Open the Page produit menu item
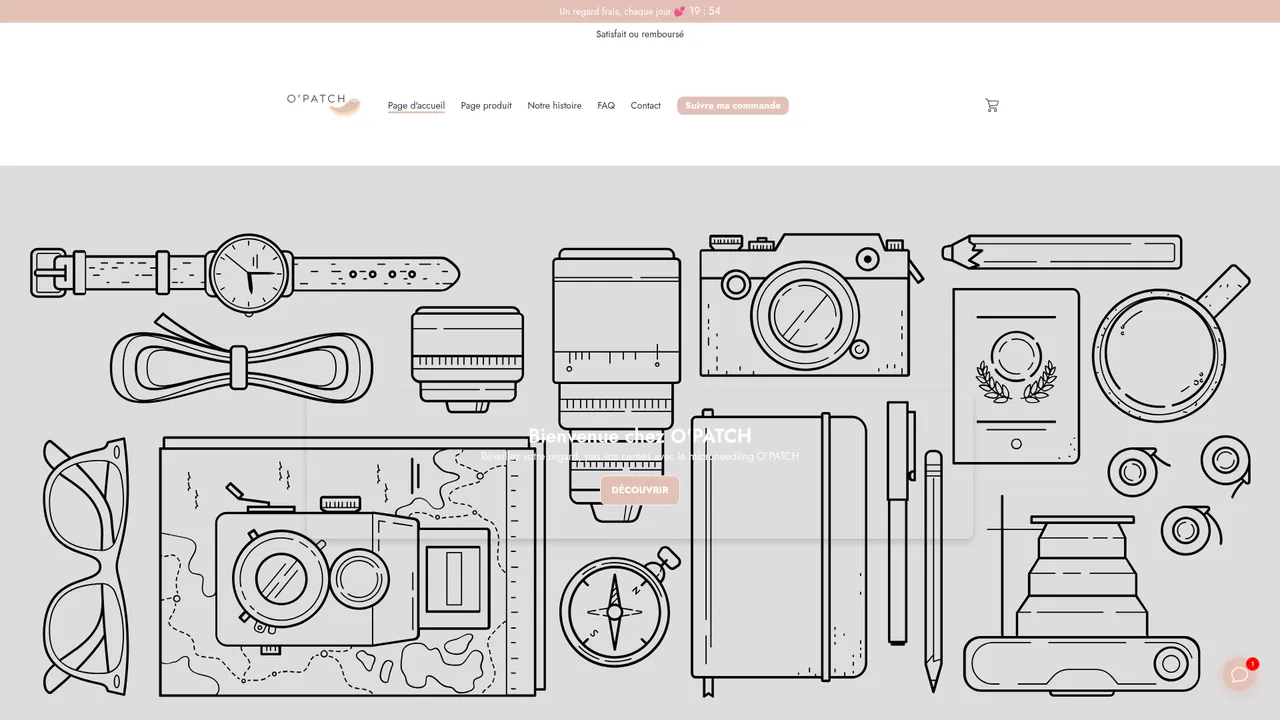The image size is (1280, 720). click(x=486, y=106)
